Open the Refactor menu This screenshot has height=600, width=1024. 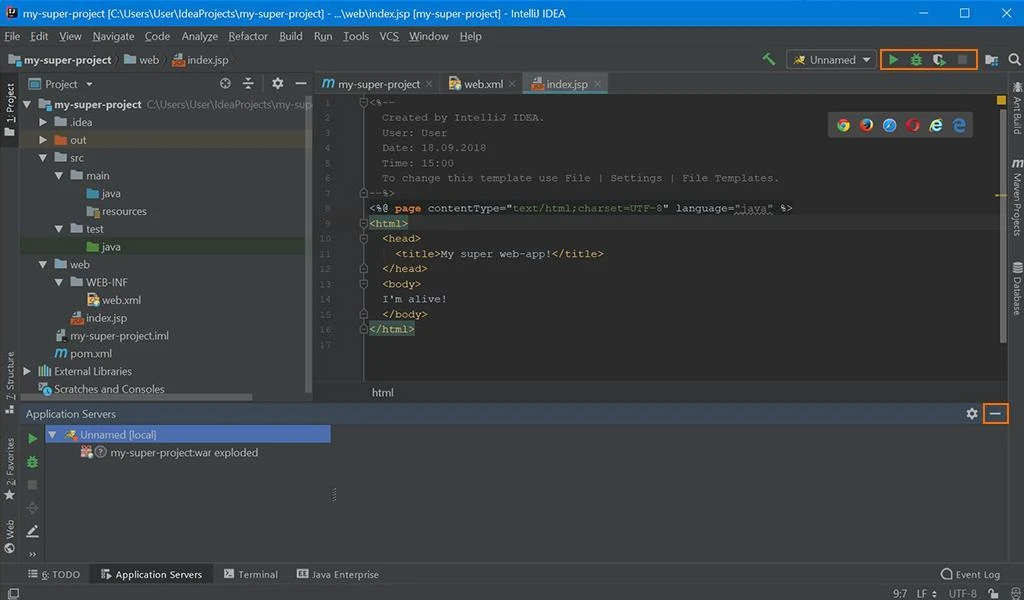(x=248, y=36)
